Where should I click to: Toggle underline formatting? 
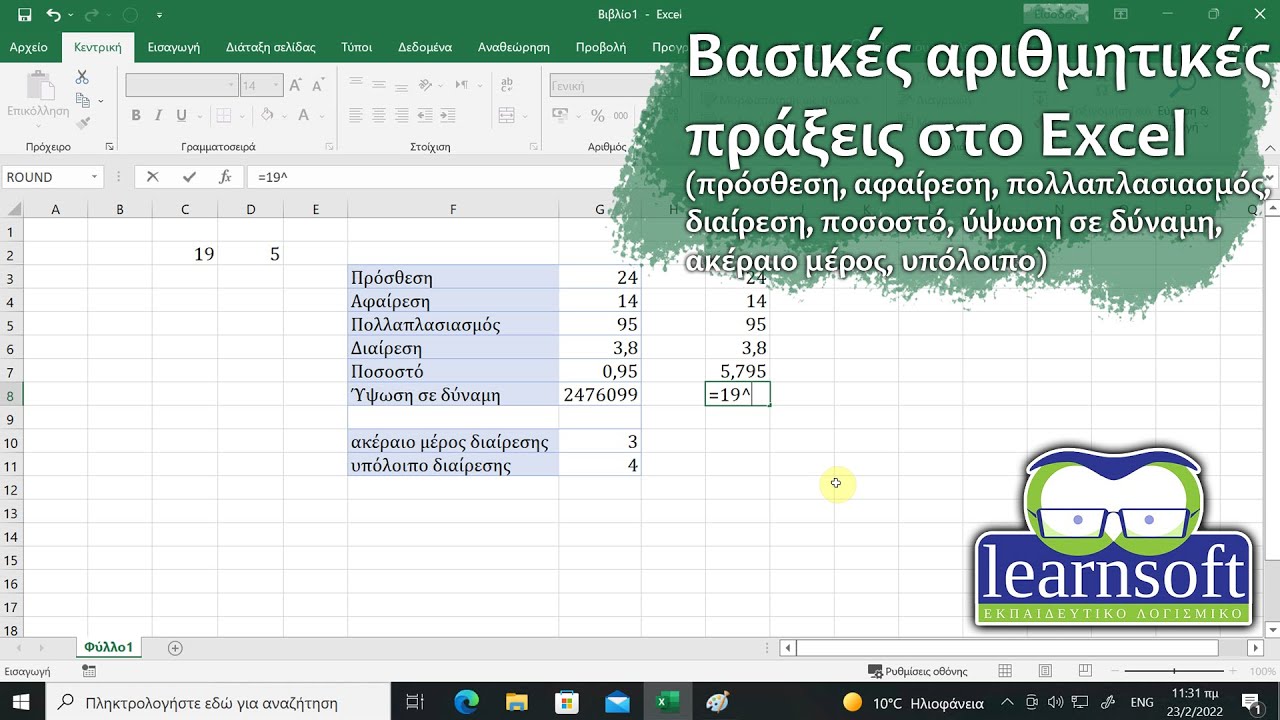(182, 115)
